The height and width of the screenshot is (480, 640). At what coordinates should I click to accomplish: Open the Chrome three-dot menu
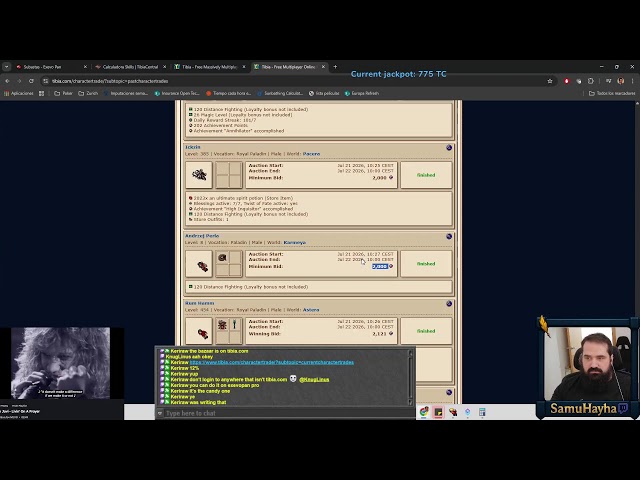tap(633, 81)
